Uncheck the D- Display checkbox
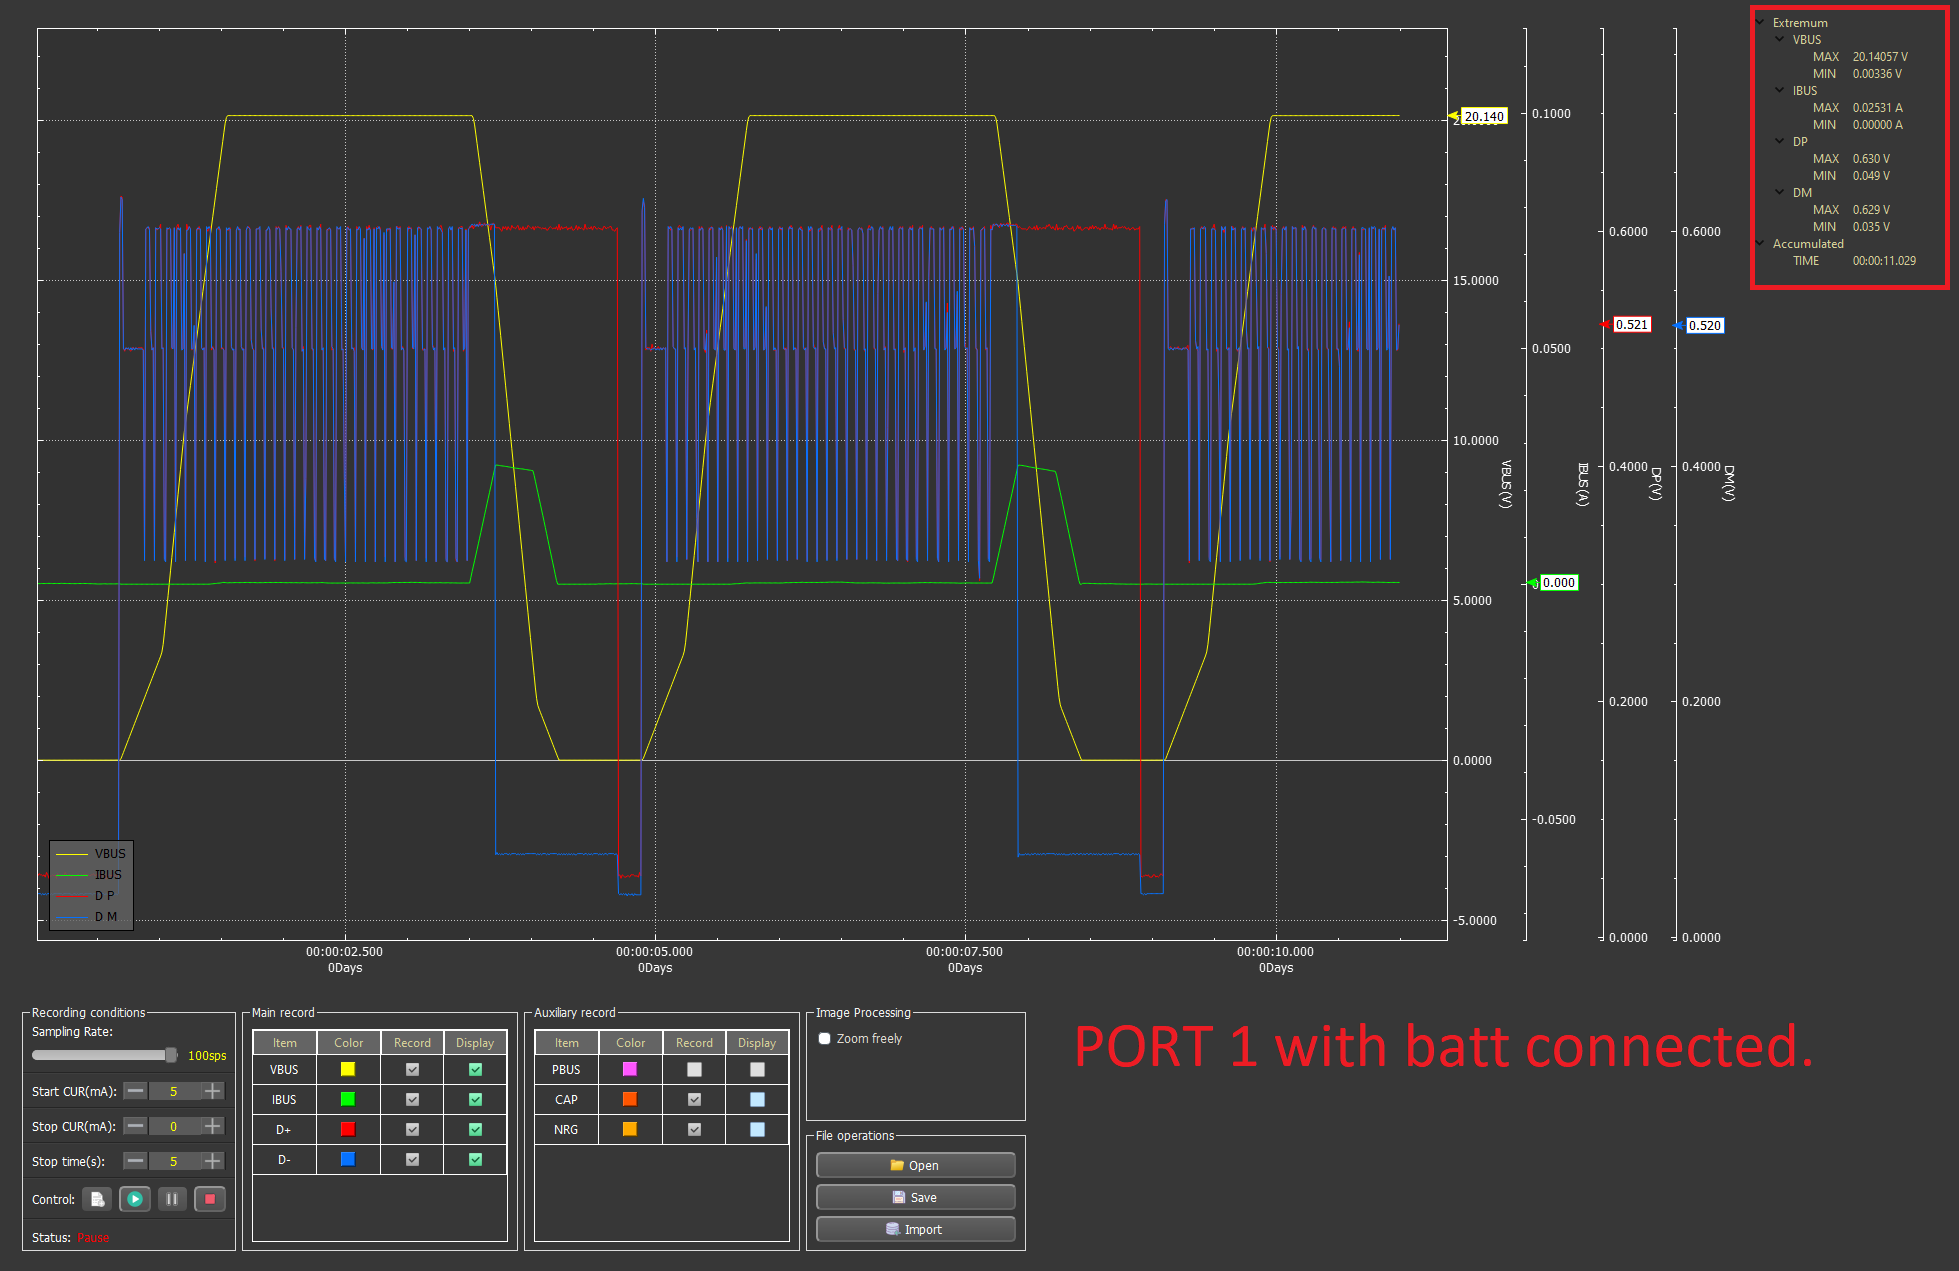The width and height of the screenshot is (1959, 1271). coord(475,1159)
